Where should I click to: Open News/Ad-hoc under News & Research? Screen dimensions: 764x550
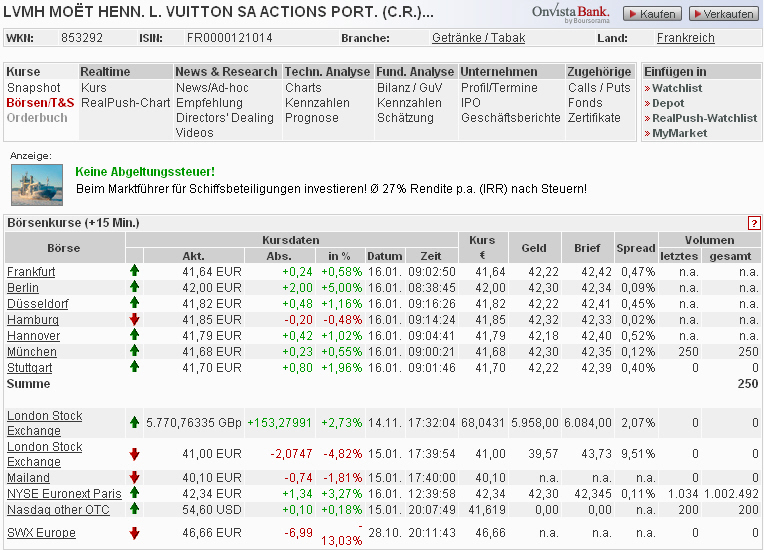coord(212,88)
